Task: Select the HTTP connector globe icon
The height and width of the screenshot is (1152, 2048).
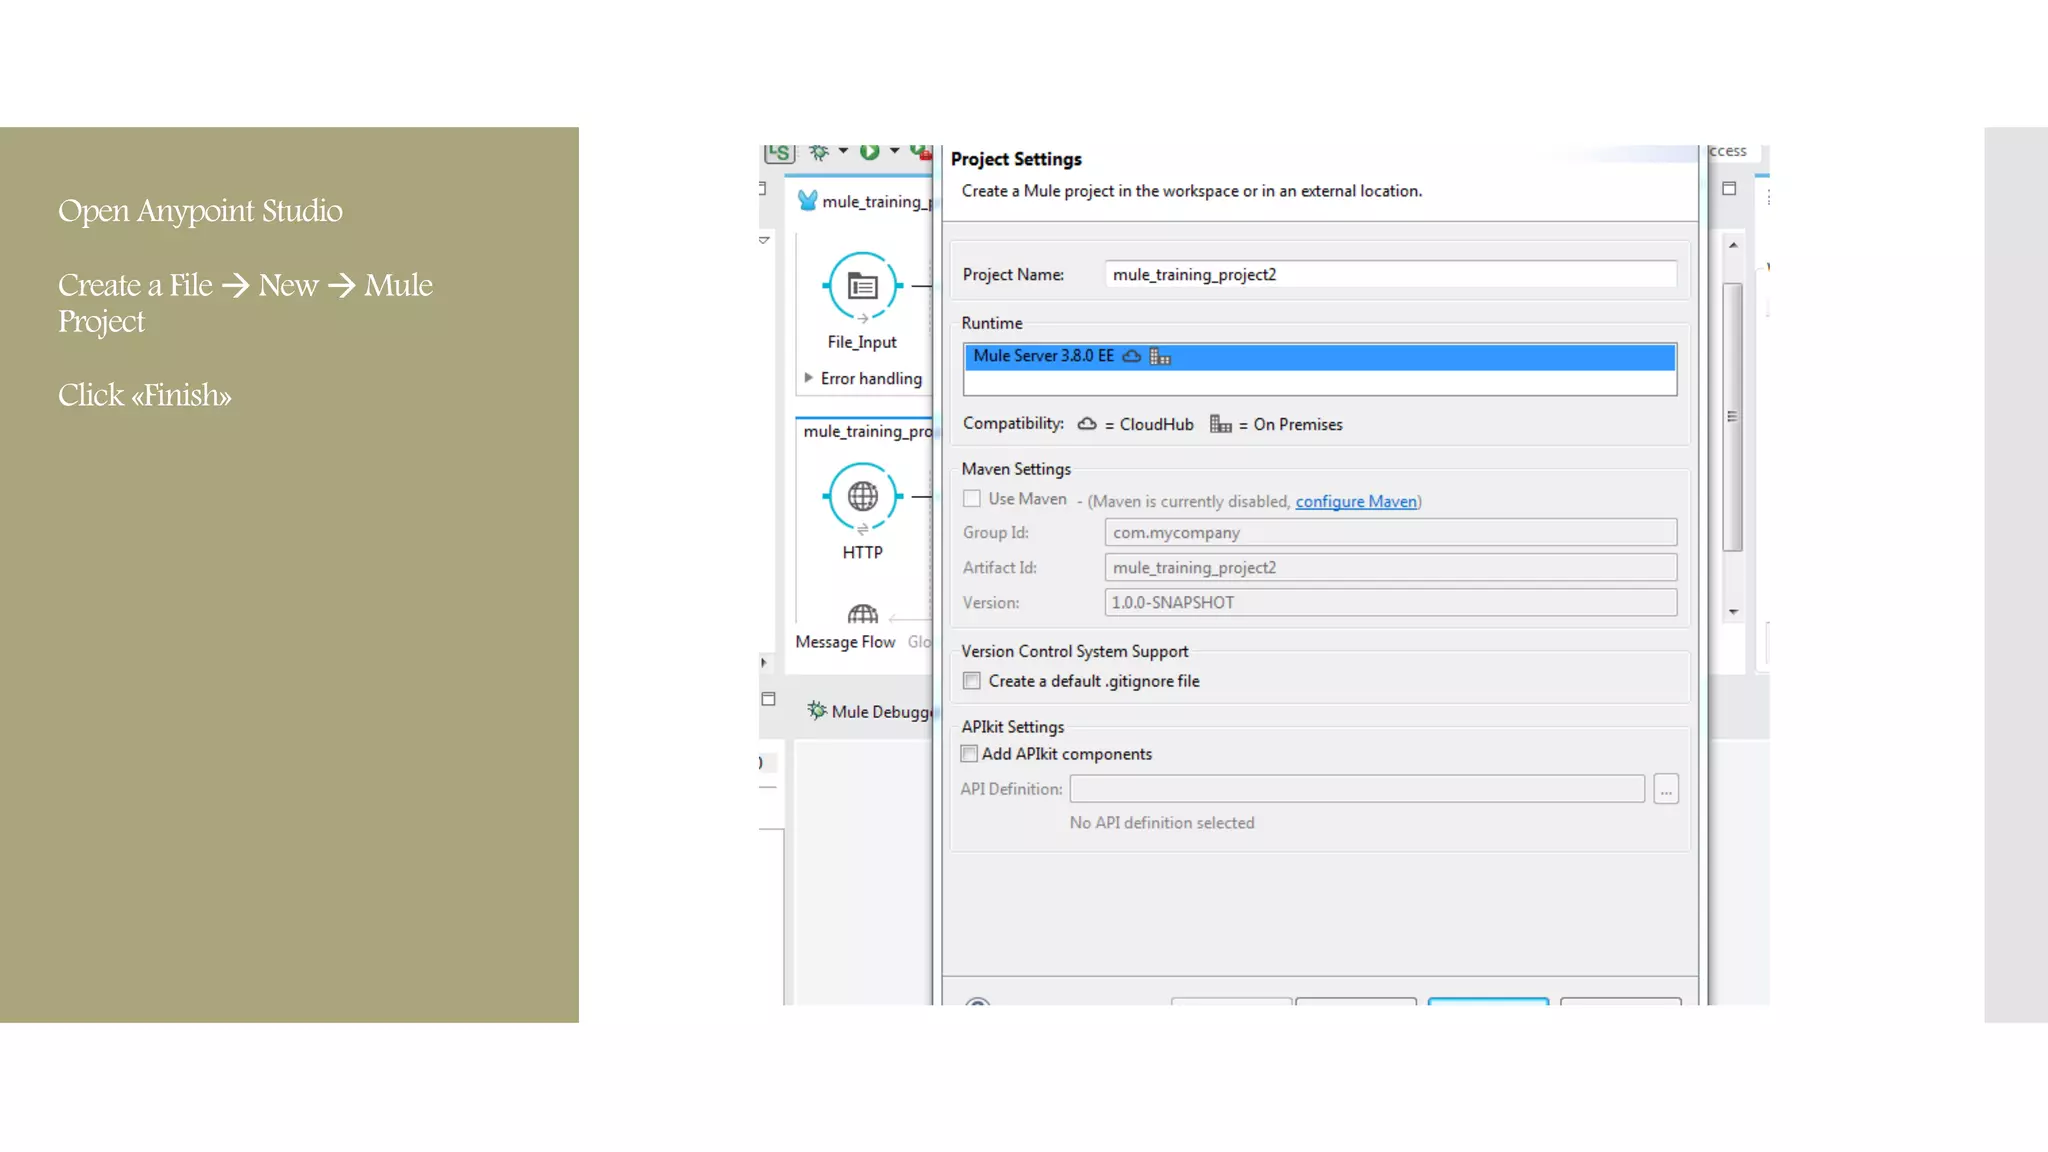Action: click(x=862, y=496)
